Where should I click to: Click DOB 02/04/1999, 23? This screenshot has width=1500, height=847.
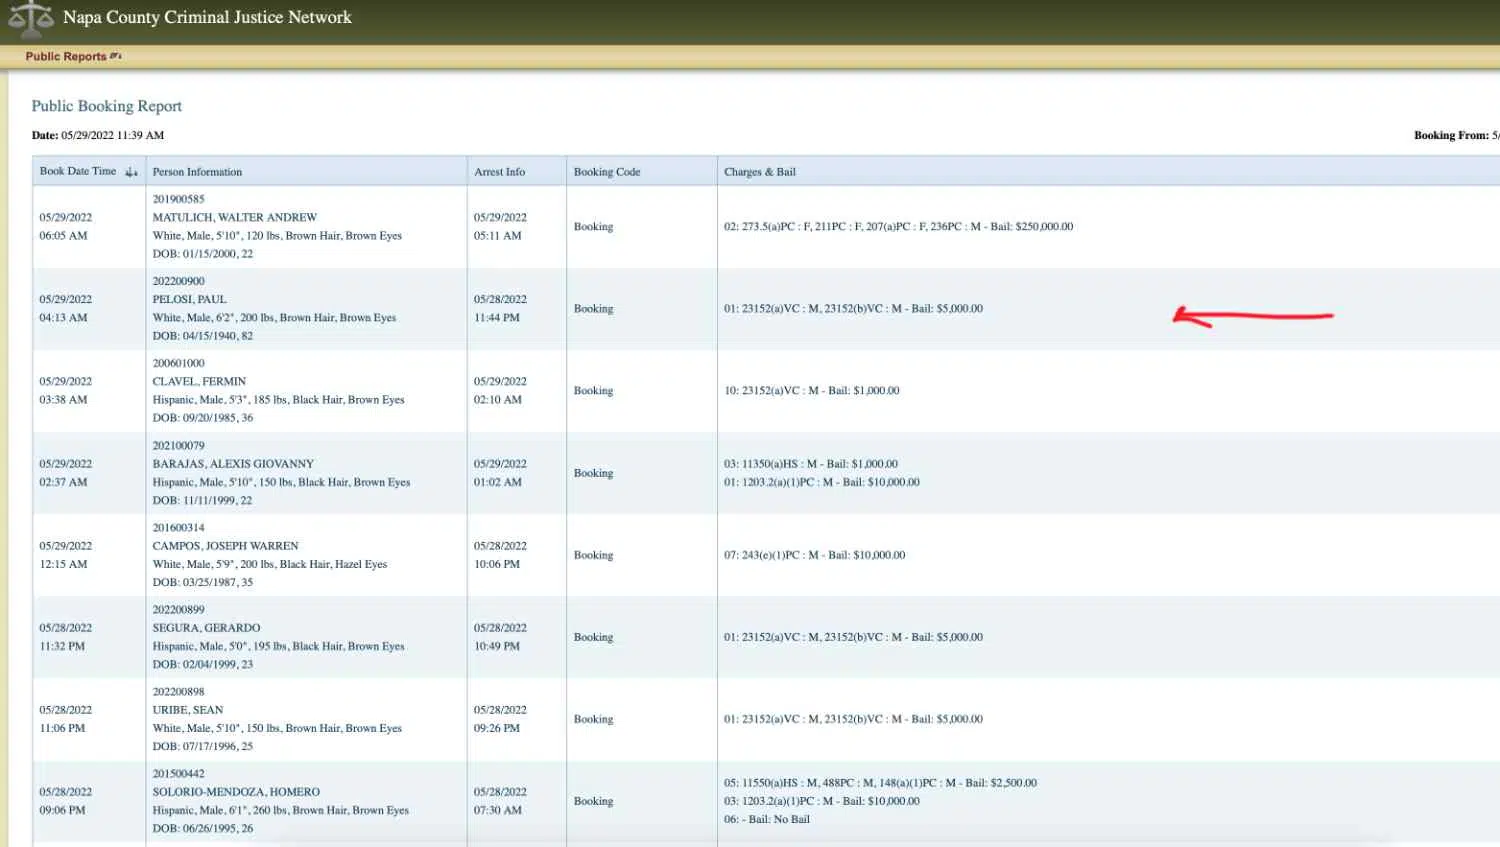(202, 664)
